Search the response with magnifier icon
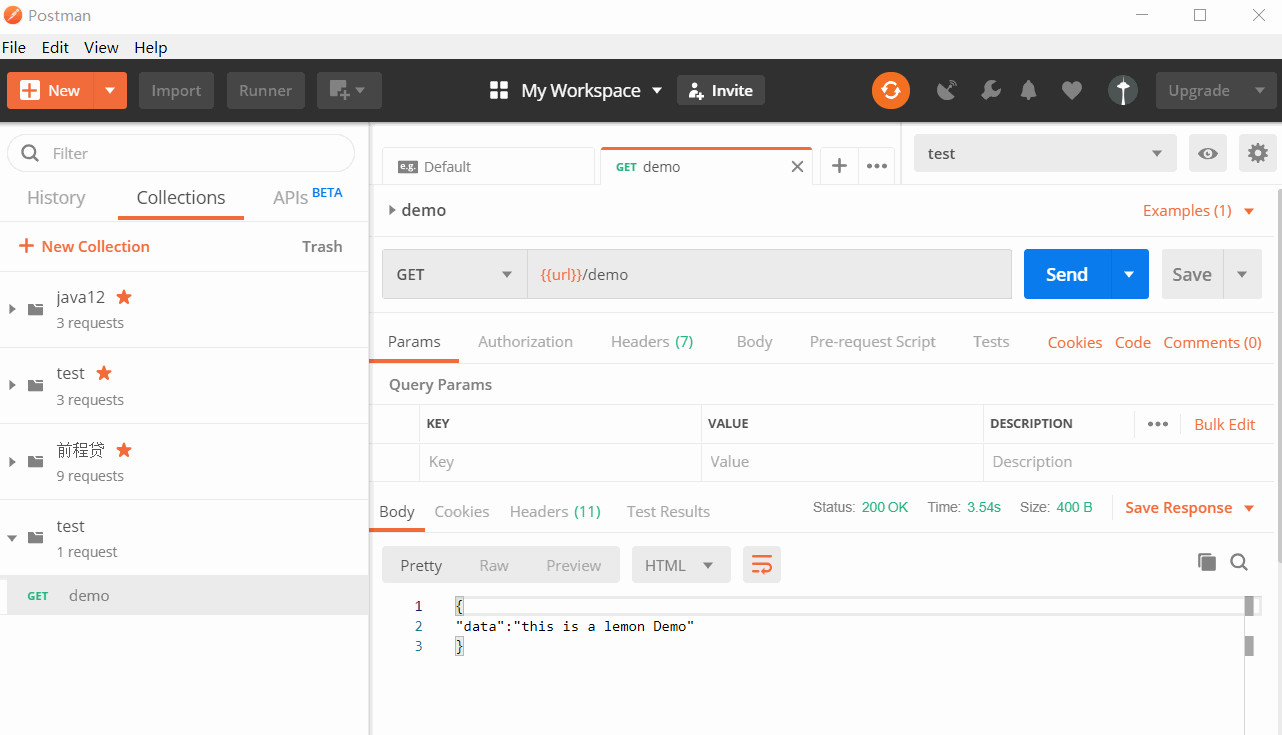1282x735 pixels. point(1239,562)
